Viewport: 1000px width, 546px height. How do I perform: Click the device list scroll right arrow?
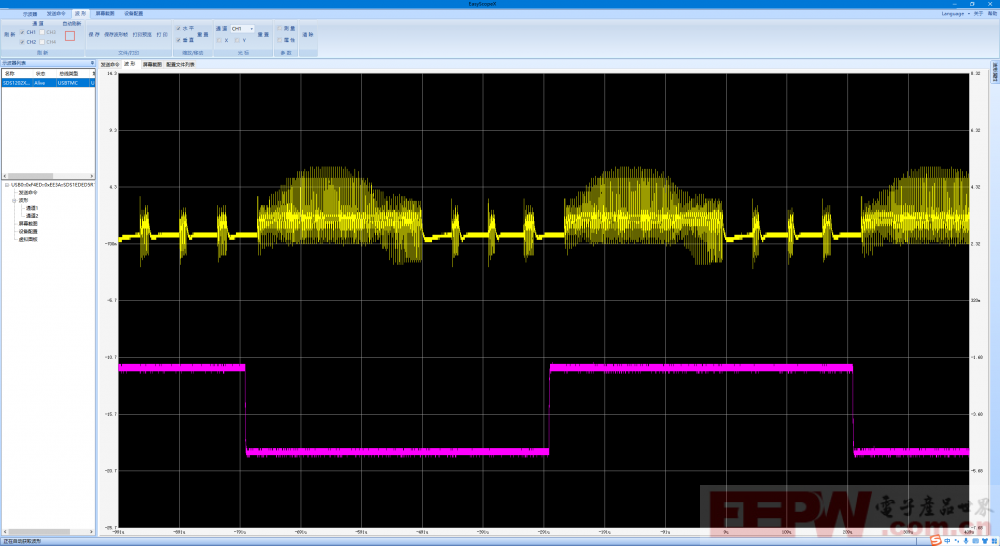[92, 176]
